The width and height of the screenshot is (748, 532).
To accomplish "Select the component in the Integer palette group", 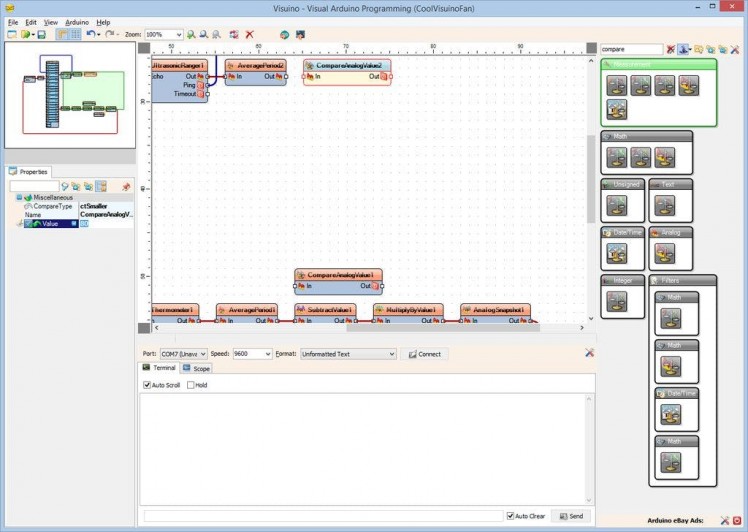I will [x=616, y=302].
